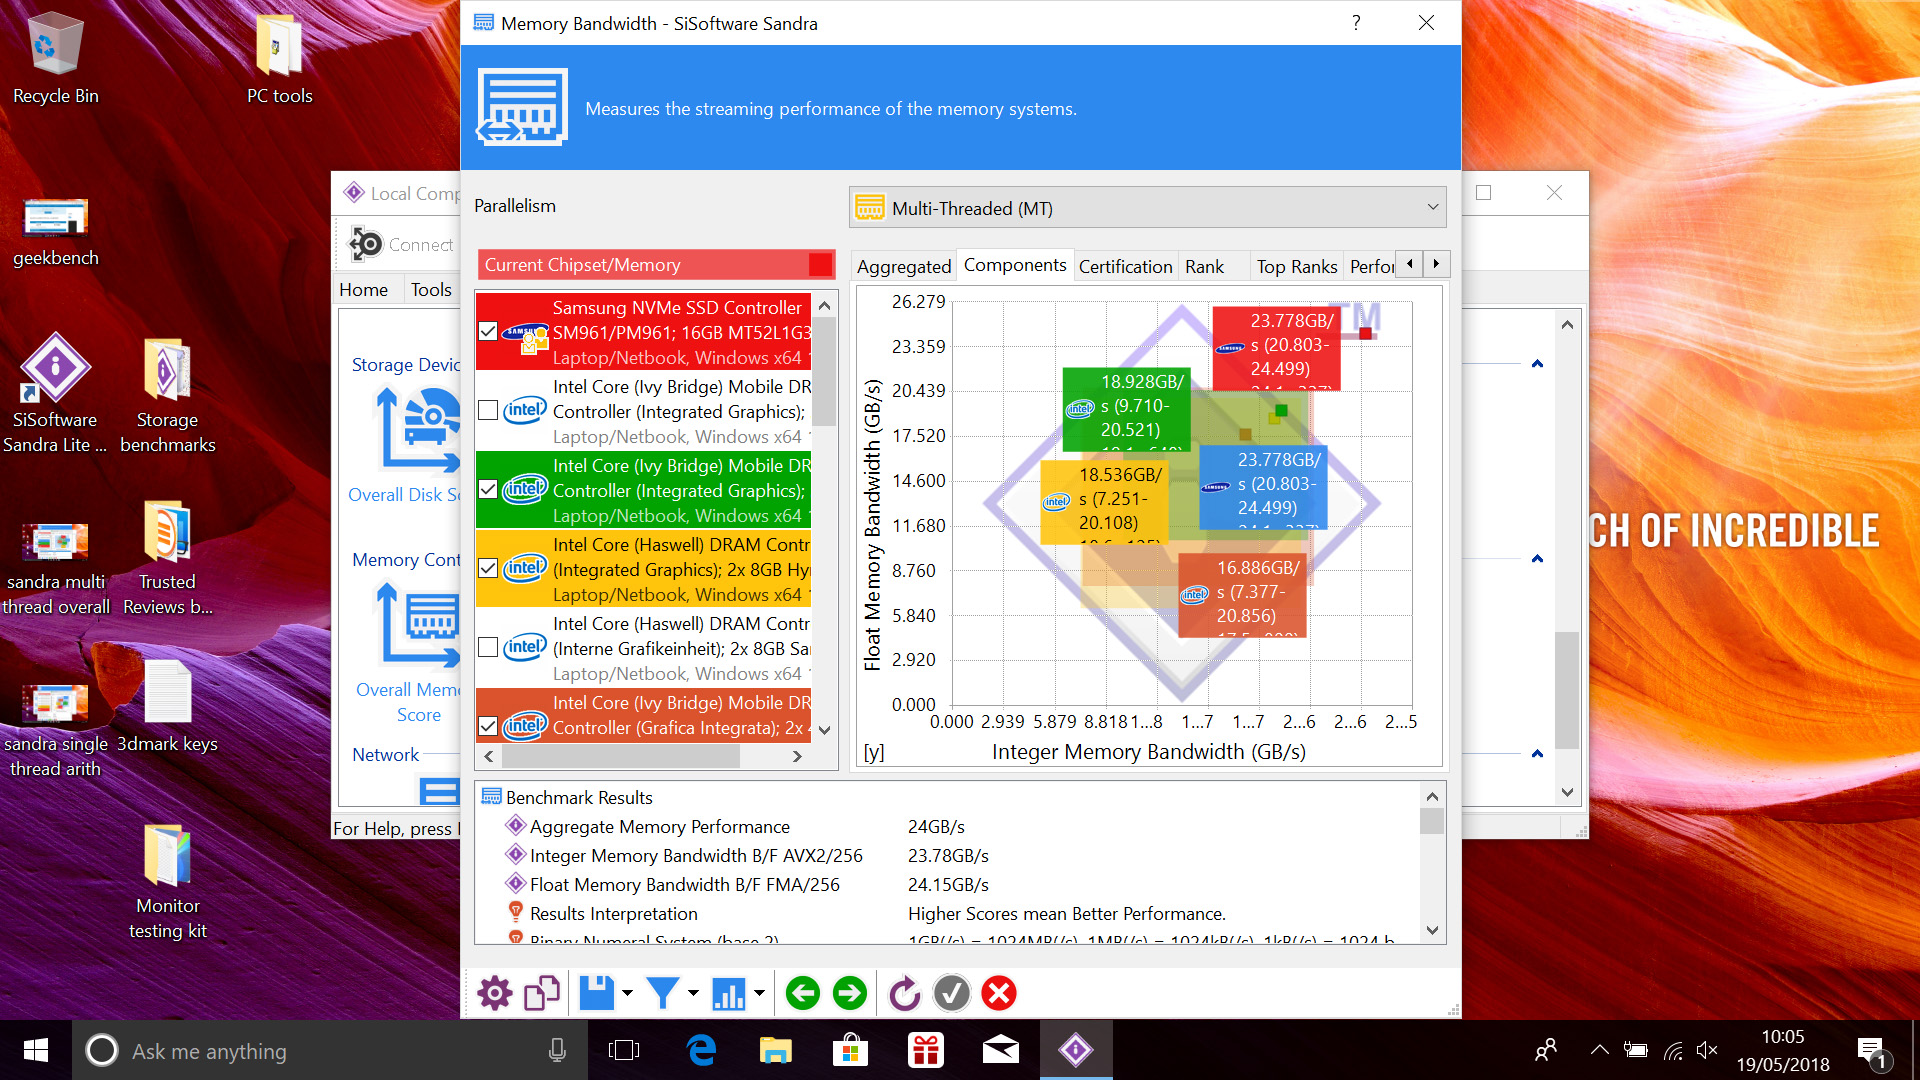Click the red cancel X icon
Screen dimensions: 1920x1080
click(x=999, y=993)
